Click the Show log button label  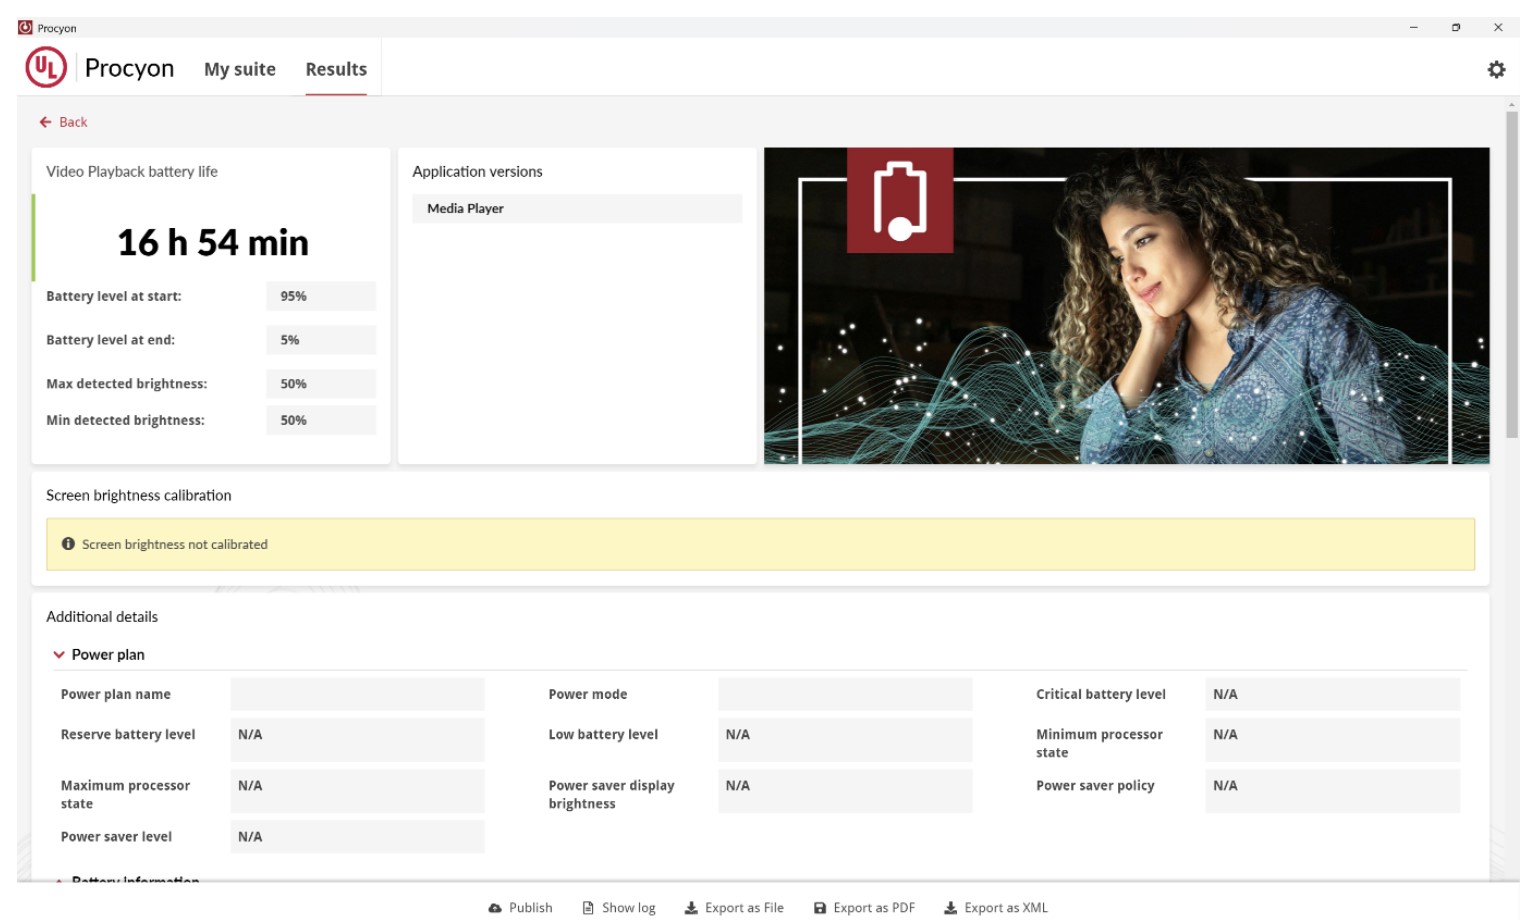click(629, 908)
